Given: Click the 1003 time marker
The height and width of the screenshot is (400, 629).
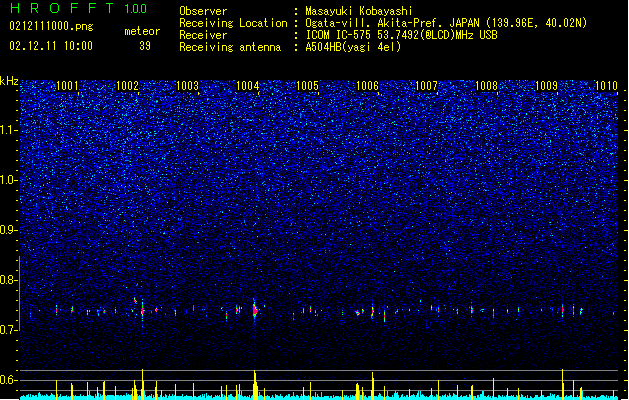Looking at the screenshot, I should click(187, 86).
